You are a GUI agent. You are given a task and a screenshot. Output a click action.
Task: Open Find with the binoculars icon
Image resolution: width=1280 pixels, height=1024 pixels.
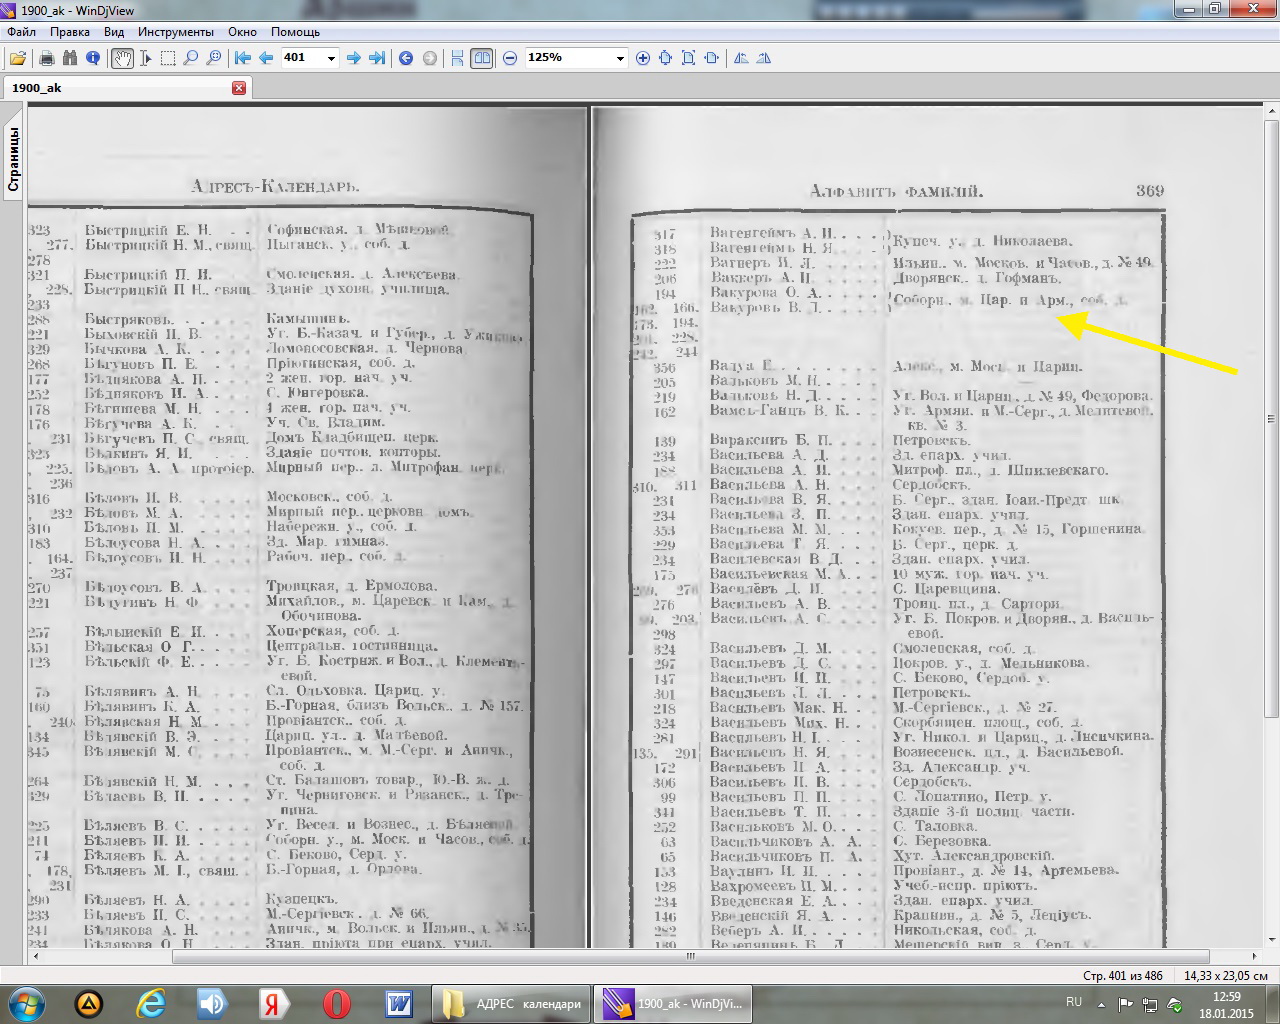click(x=69, y=58)
